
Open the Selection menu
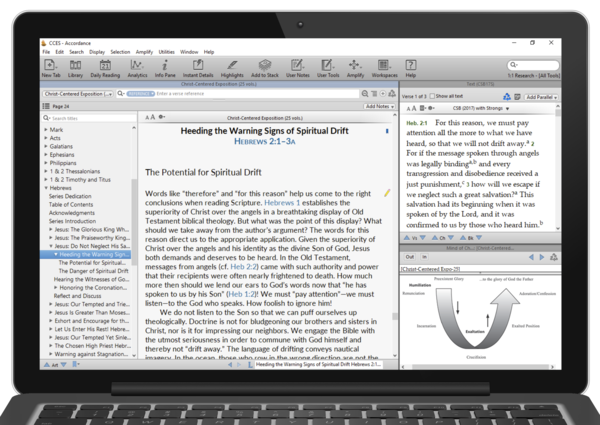pos(120,52)
